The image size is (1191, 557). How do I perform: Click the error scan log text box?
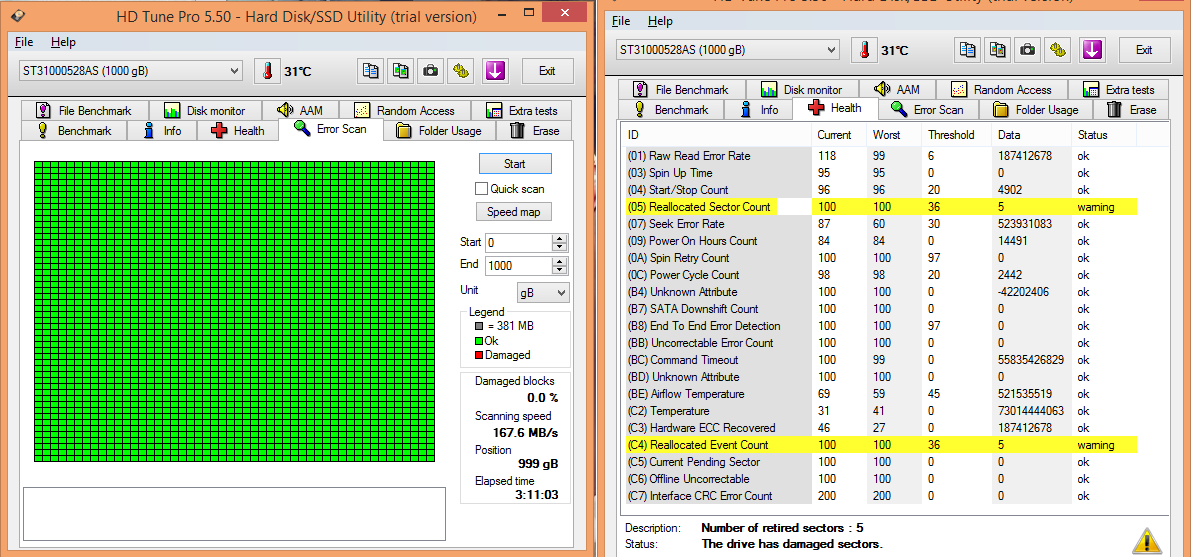[x=234, y=513]
